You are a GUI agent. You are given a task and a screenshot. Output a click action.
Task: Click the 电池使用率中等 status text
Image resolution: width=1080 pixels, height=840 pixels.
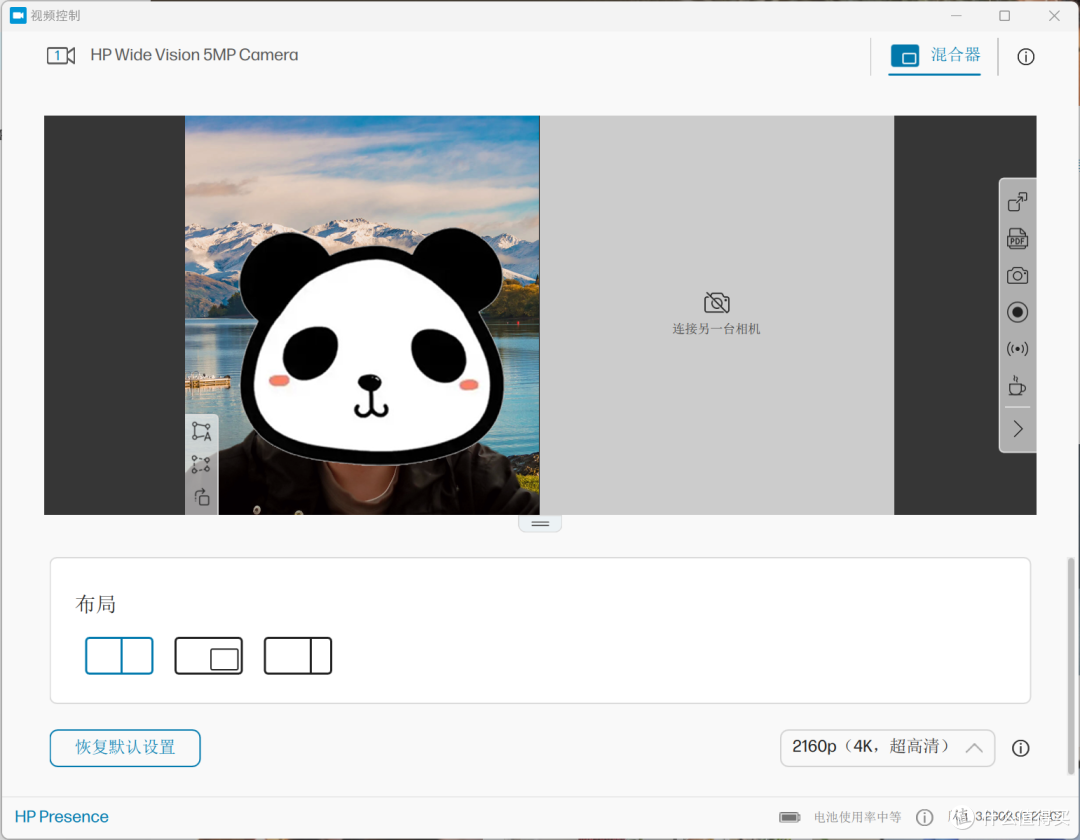pos(858,817)
